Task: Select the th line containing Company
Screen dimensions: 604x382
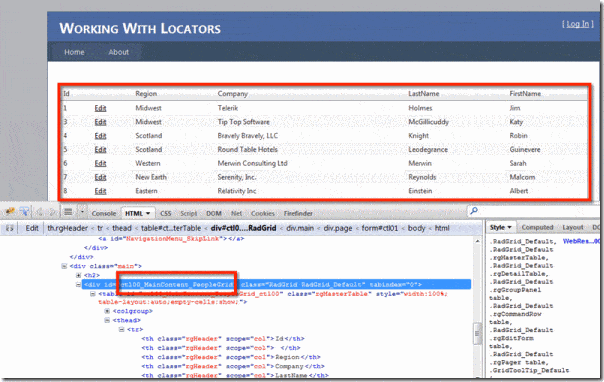Action: (x=233, y=366)
